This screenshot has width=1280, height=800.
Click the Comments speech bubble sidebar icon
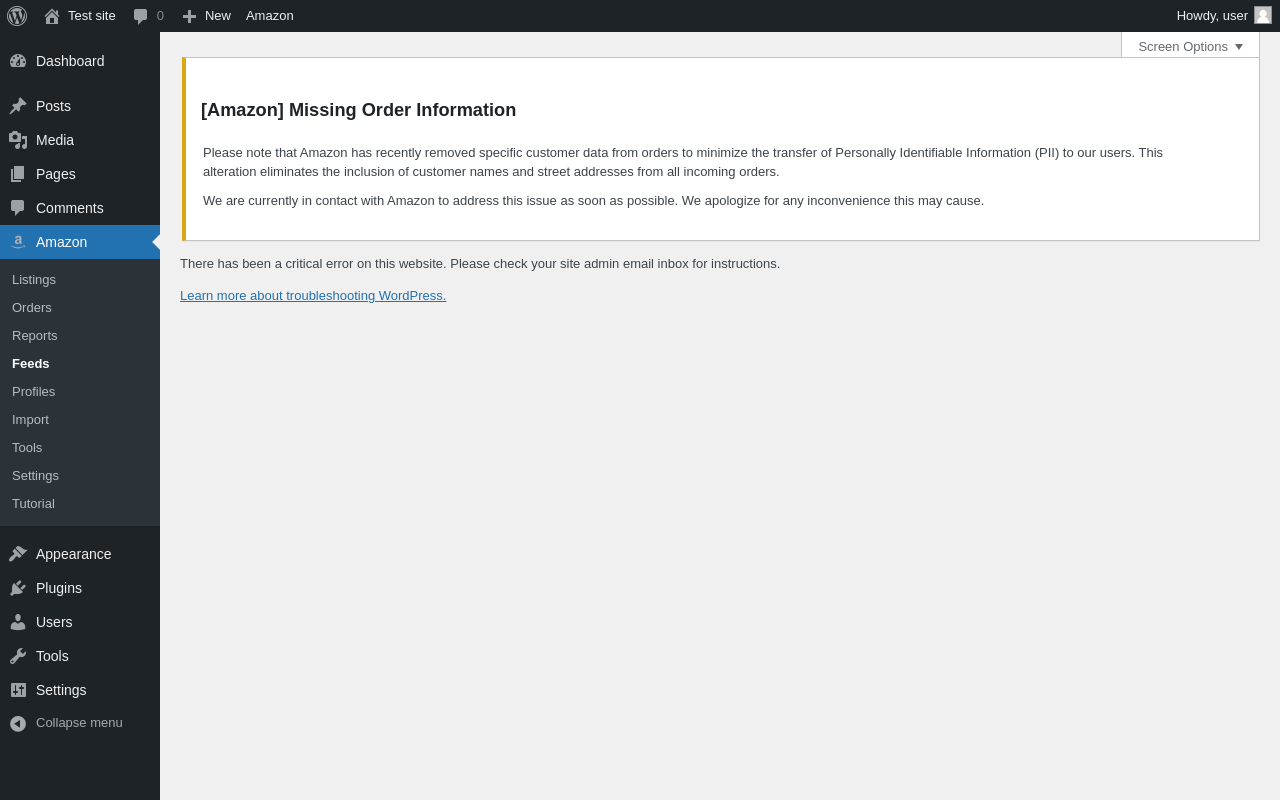18,208
